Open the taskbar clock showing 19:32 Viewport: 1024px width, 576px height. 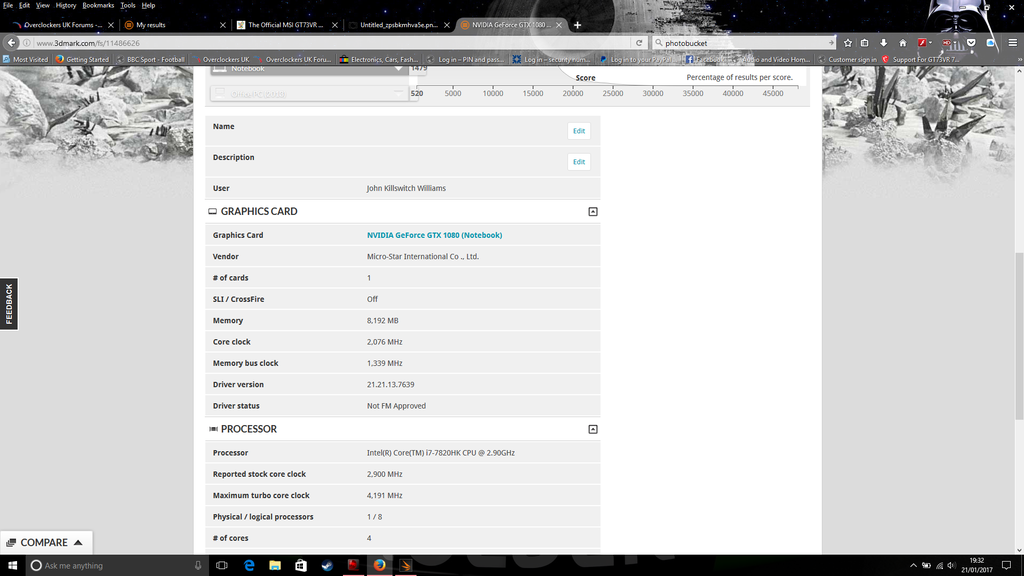tap(977, 565)
